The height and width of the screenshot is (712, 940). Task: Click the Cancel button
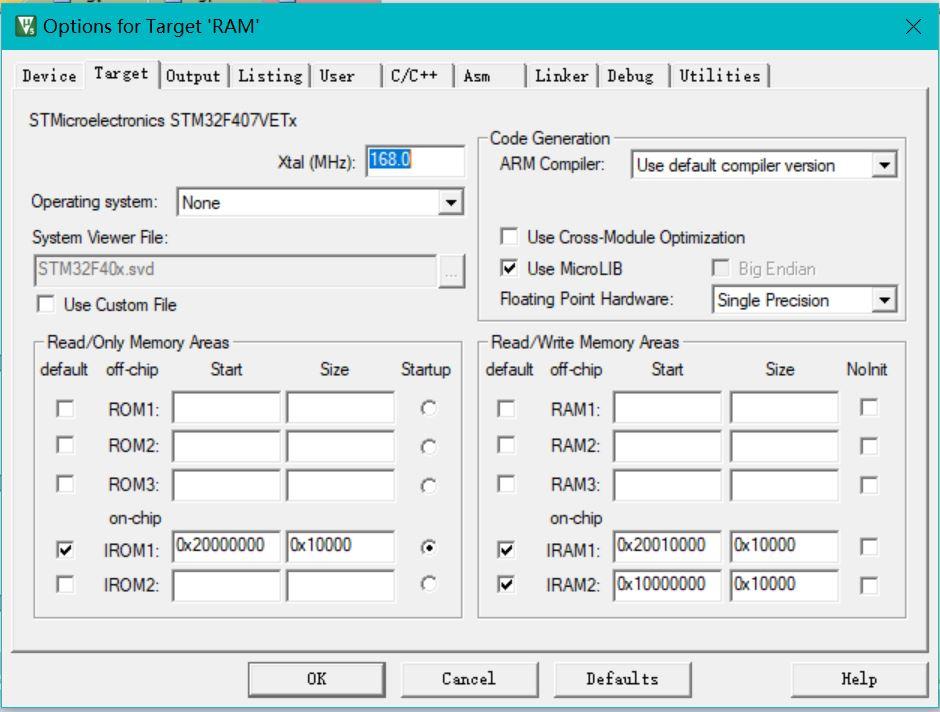click(x=469, y=679)
